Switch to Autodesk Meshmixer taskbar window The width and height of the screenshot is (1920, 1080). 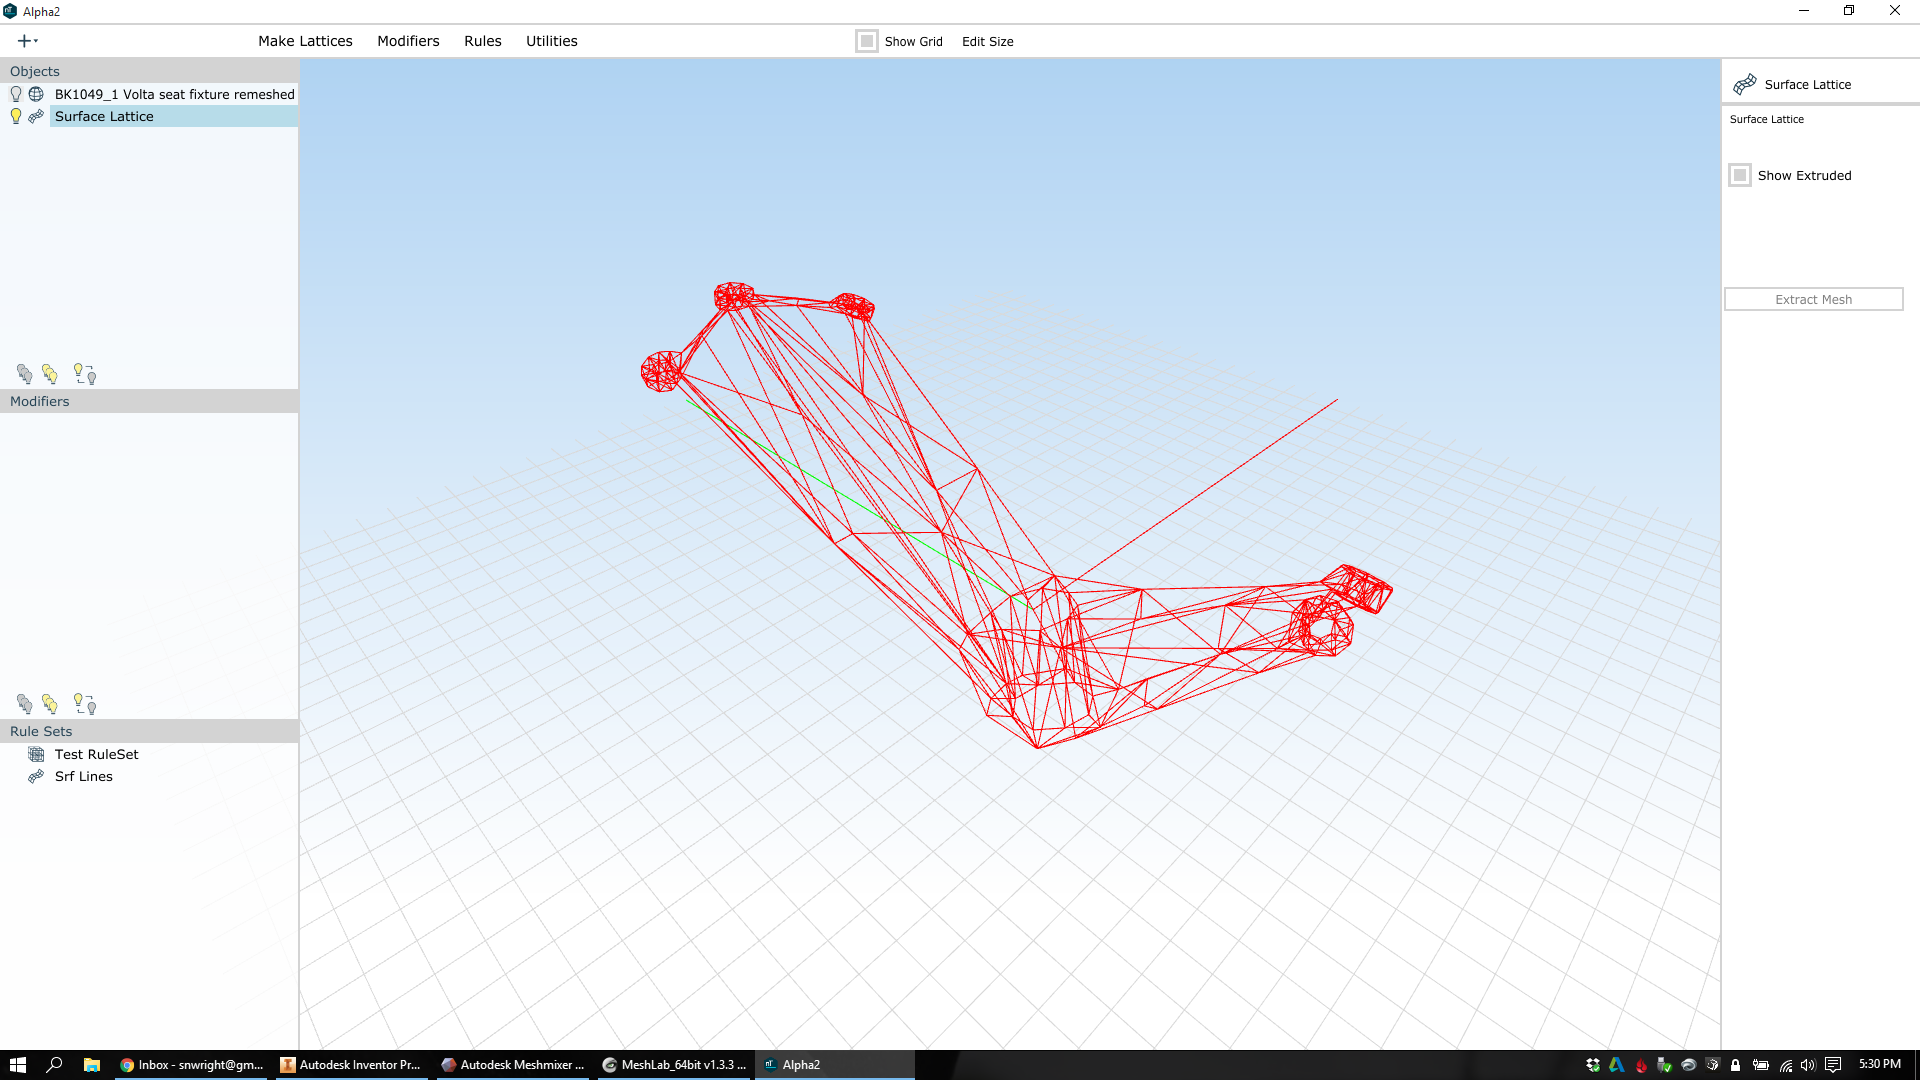click(x=513, y=1065)
